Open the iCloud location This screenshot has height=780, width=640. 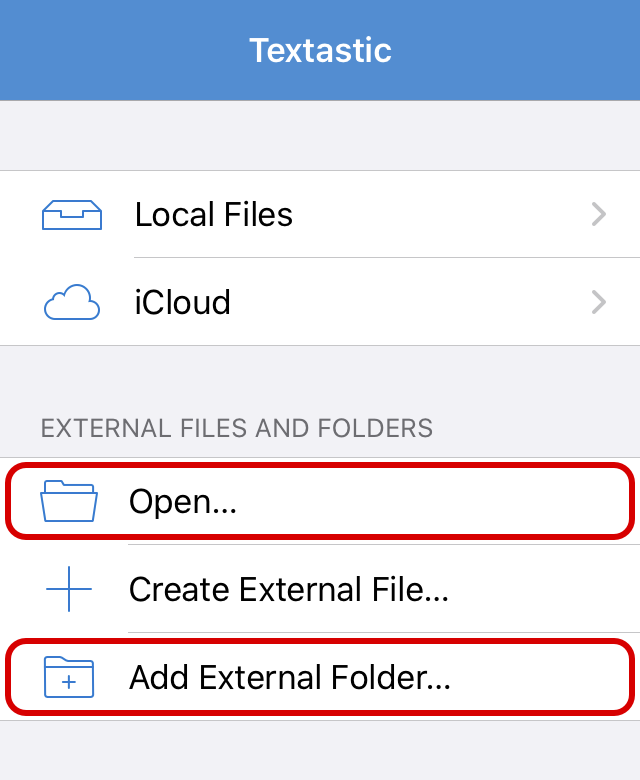320,302
